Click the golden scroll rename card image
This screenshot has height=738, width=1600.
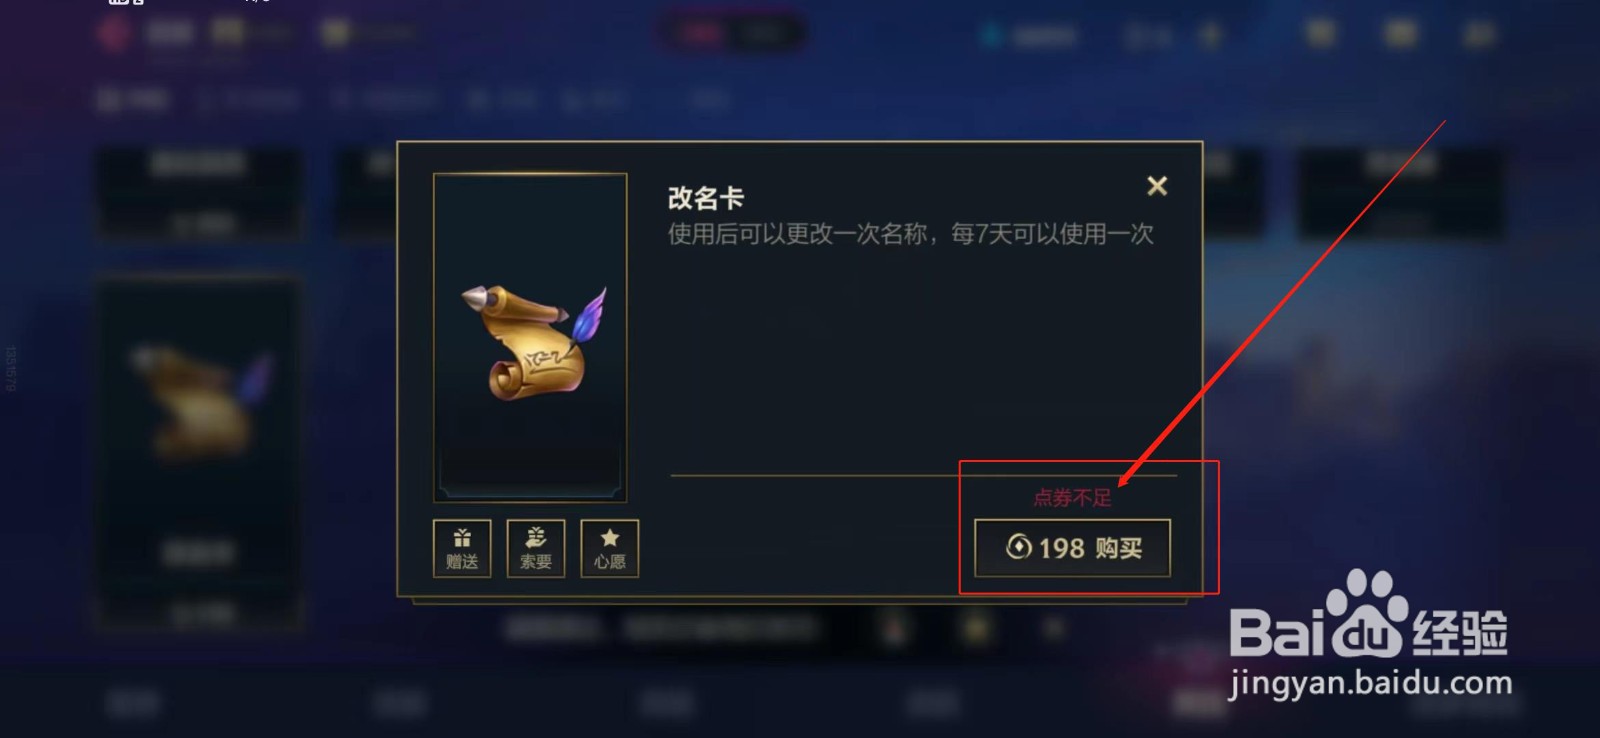click(x=533, y=342)
